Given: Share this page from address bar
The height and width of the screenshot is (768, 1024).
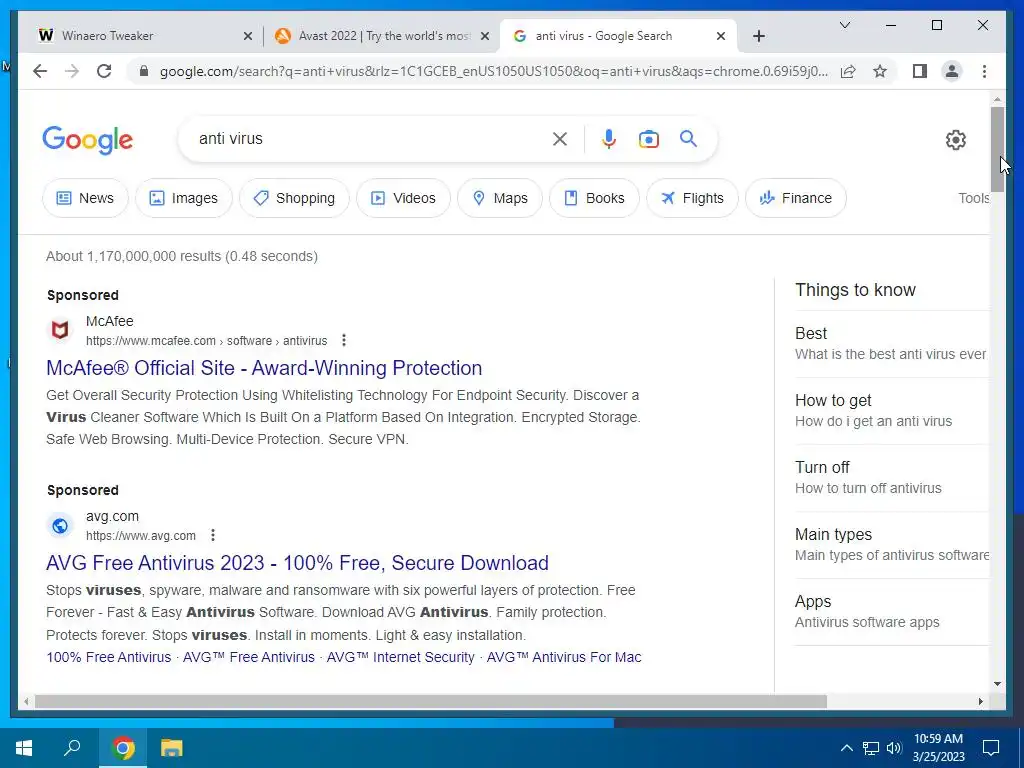Looking at the screenshot, I should [848, 71].
